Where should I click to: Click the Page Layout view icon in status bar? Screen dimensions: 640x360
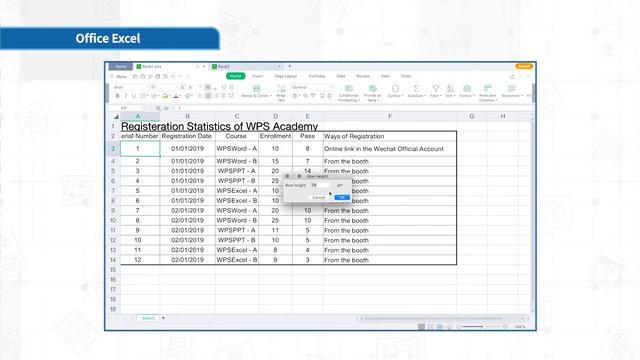coord(431,327)
